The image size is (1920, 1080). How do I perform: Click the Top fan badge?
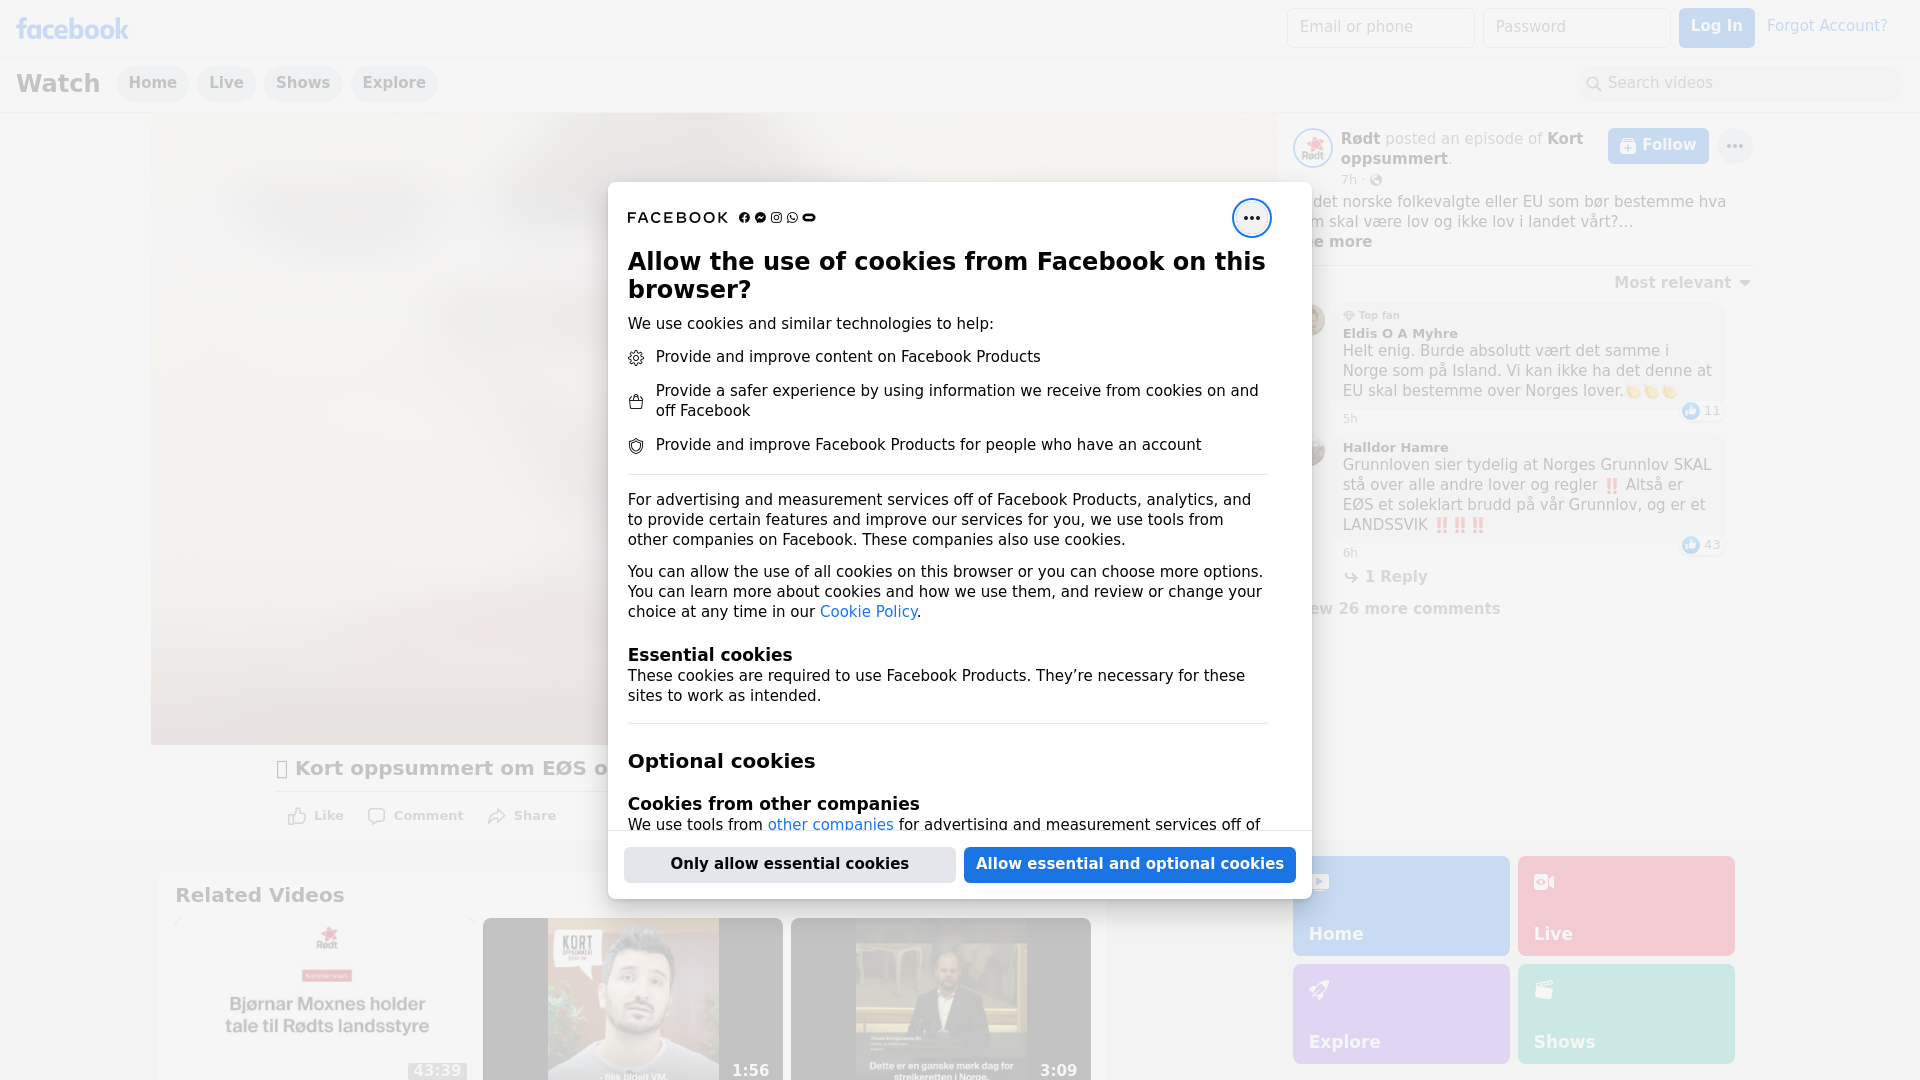(1371, 315)
